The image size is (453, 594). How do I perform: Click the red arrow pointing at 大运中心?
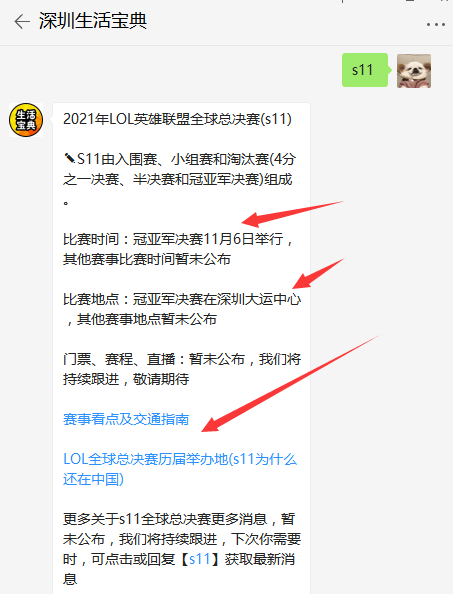pos(318,274)
